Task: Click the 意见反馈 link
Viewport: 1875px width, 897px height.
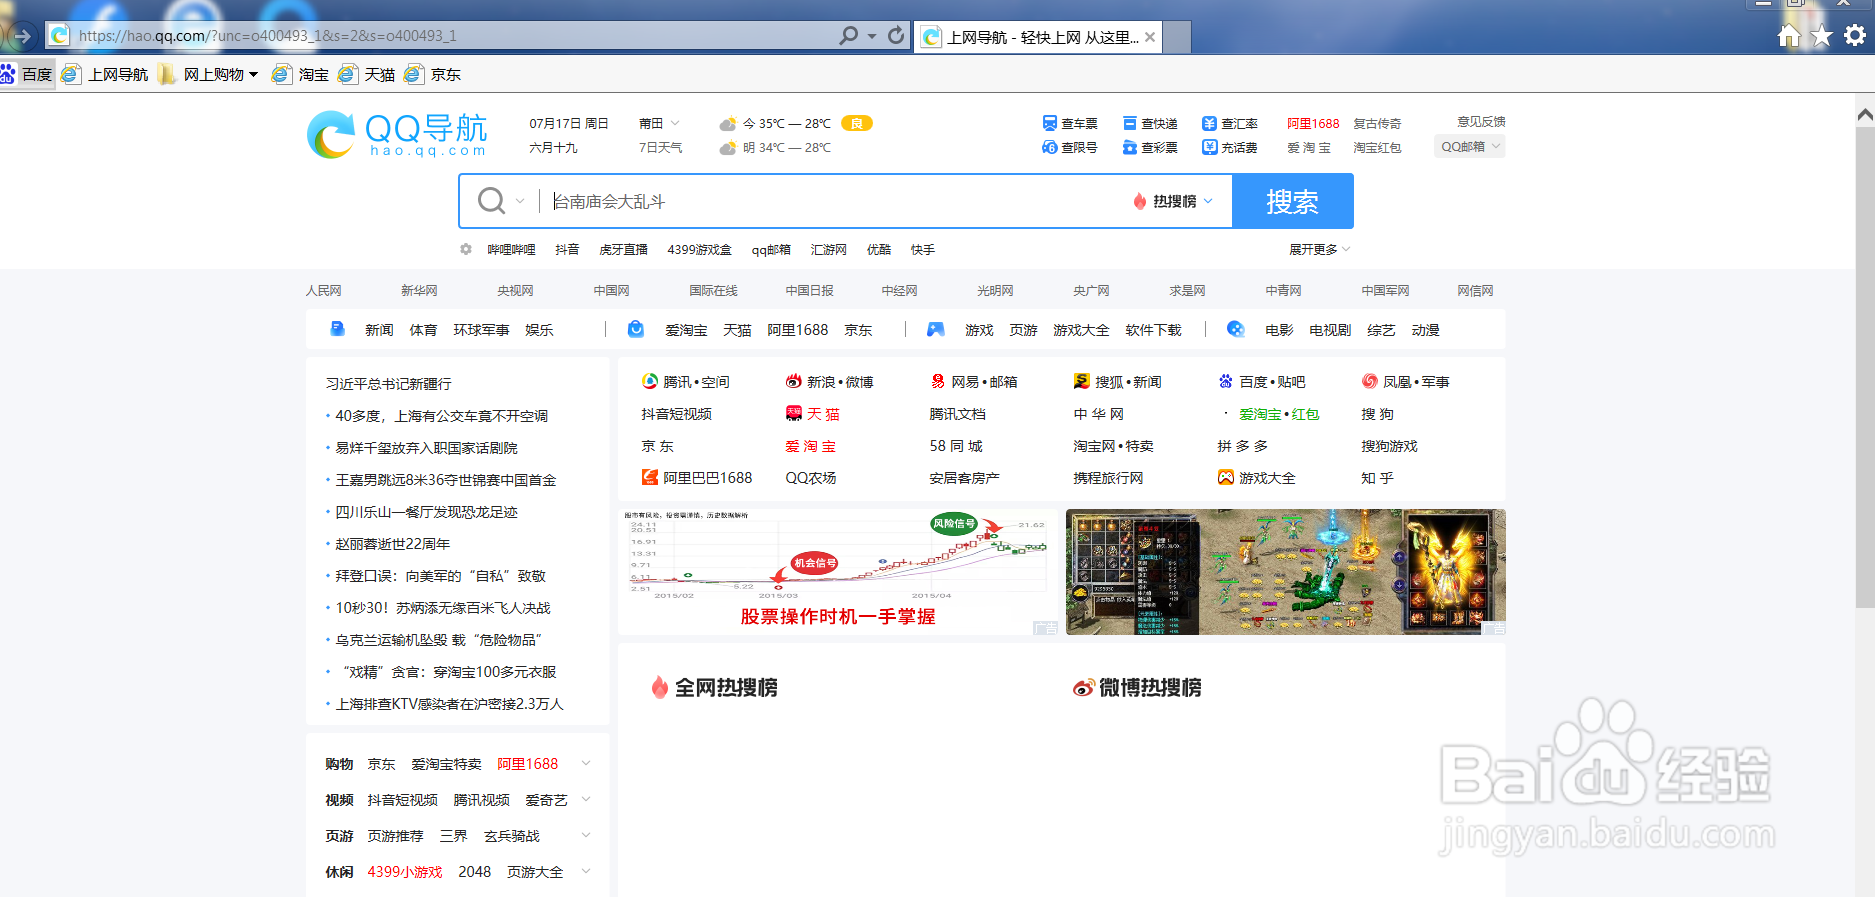Action: (1481, 121)
